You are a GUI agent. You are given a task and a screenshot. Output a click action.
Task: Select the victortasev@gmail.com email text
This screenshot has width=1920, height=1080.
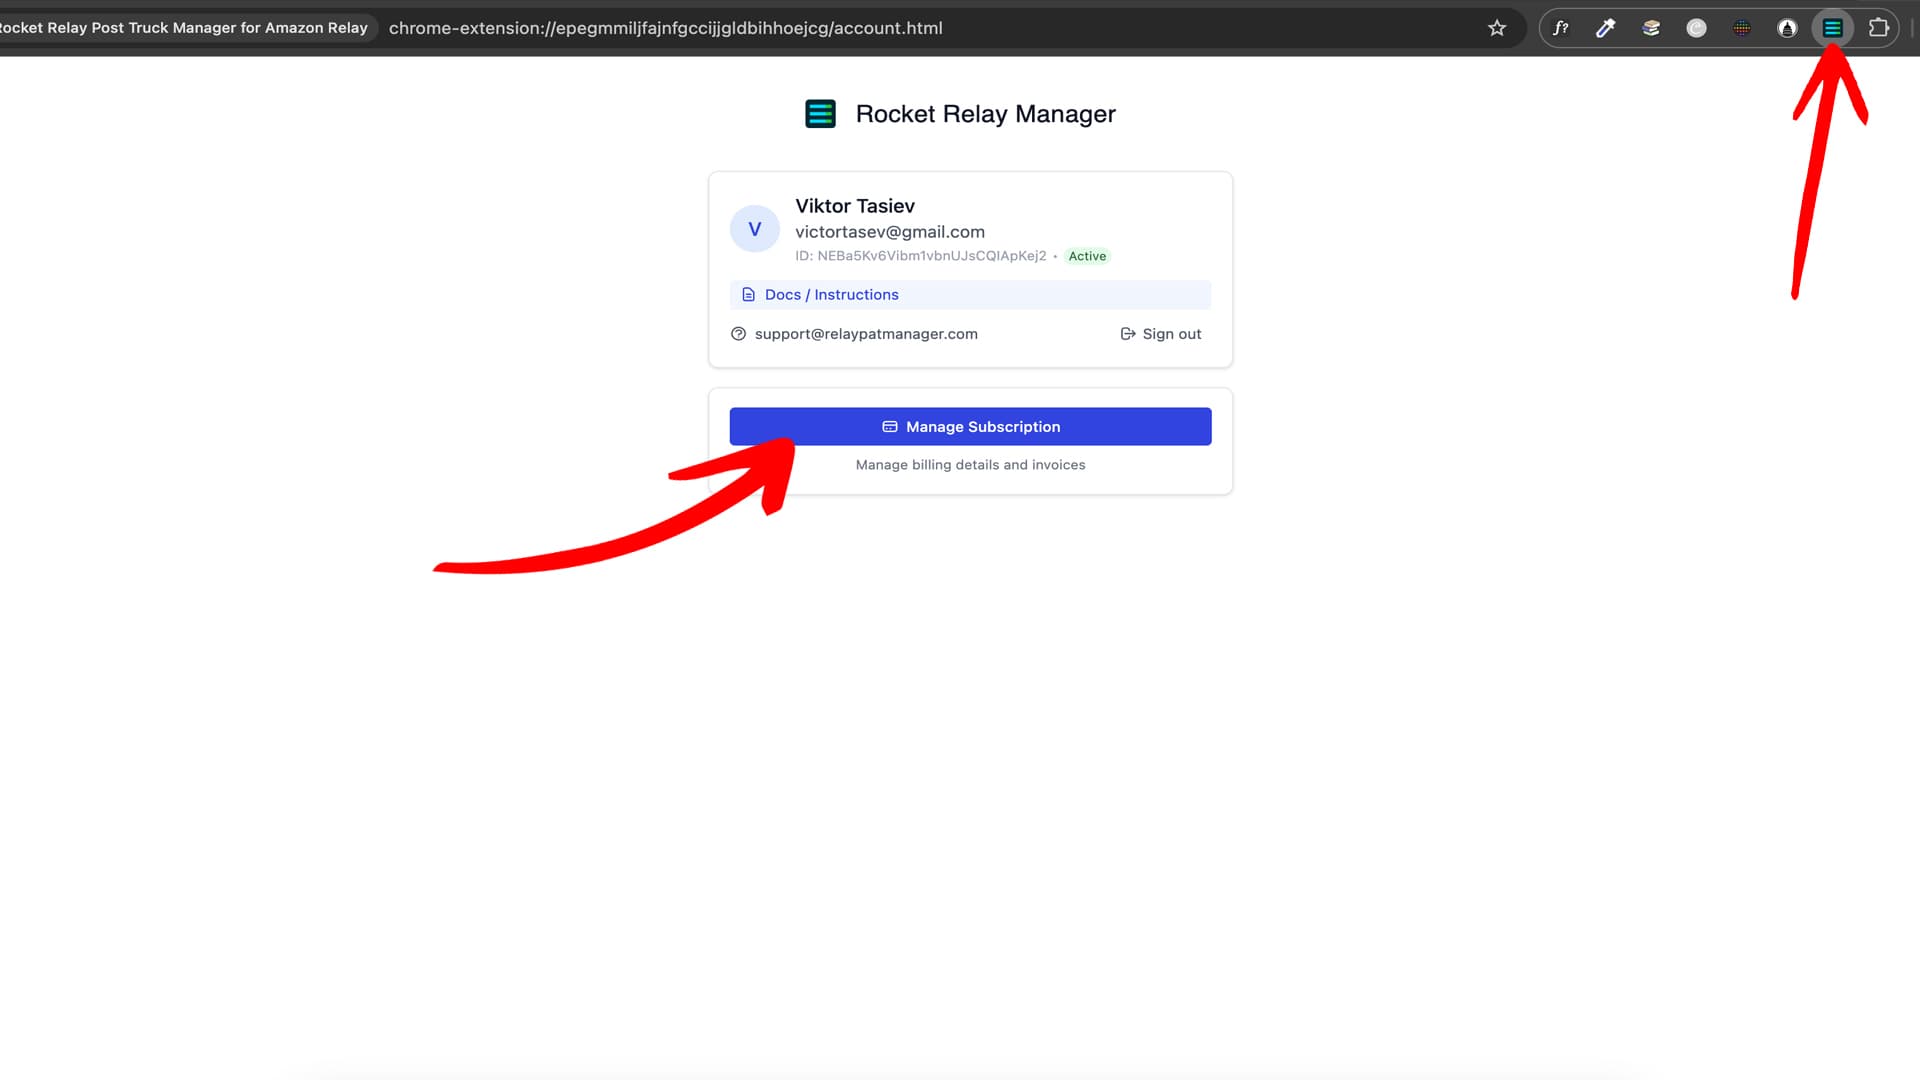tap(890, 232)
